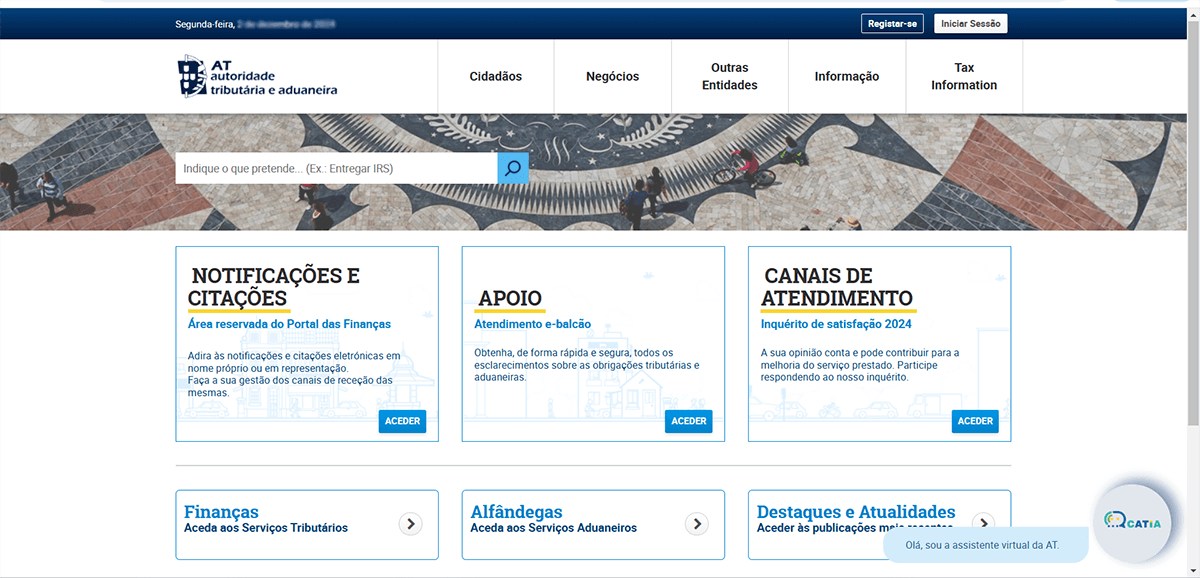Click the NOTIFICAÇÕES E CITAÇÕES title
1200x578 pixels.
[x=274, y=287]
